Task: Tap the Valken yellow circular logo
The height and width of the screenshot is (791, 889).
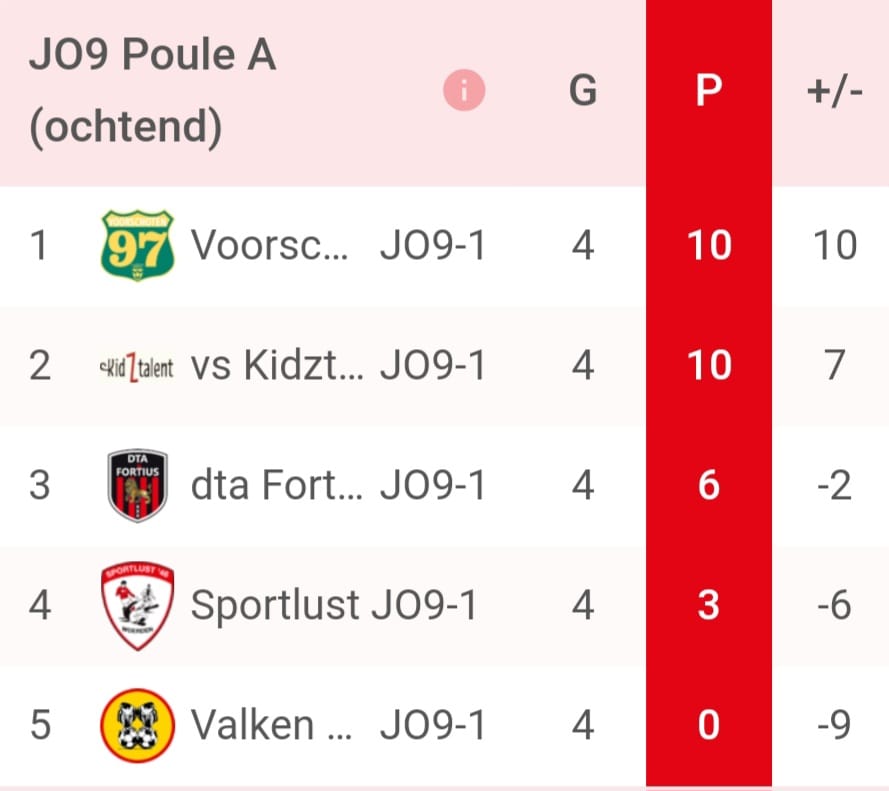Action: (137, 725)
